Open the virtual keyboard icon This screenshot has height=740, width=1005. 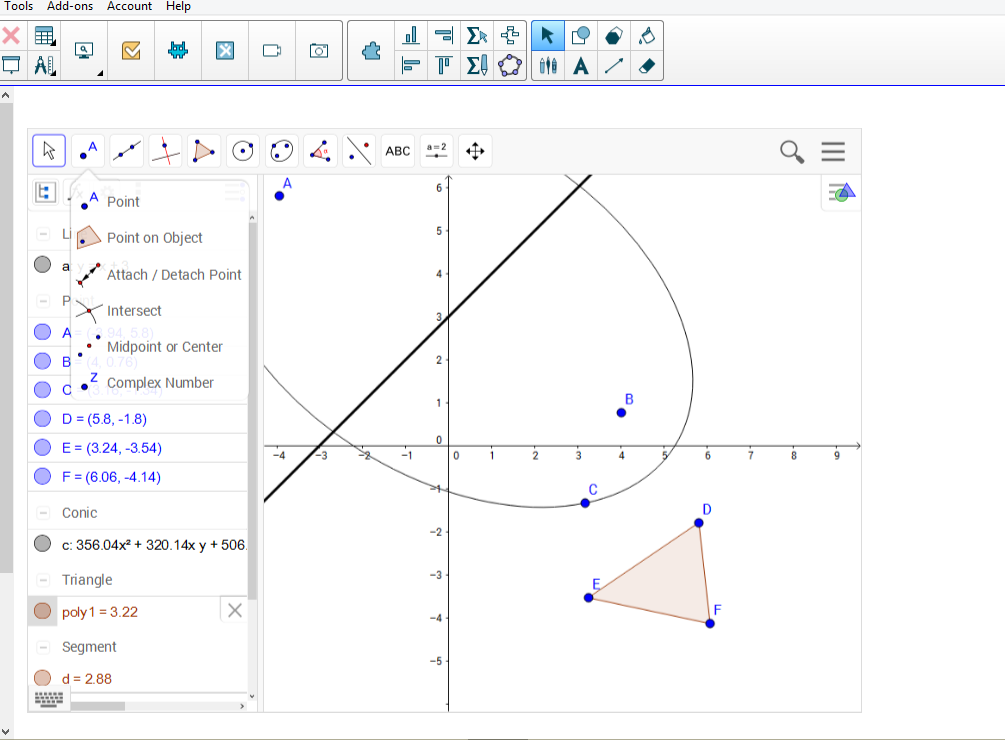pyautogui.click(x=49, y=699)
